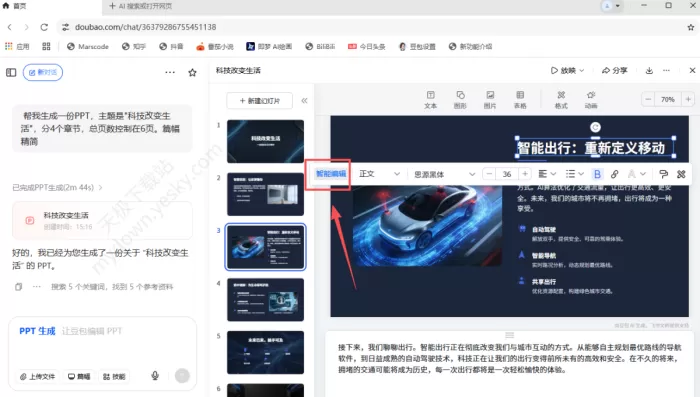Viewport: 700px width, 397px height.
Task: Click the speaker notes text area
Action: tap(509, 359)
